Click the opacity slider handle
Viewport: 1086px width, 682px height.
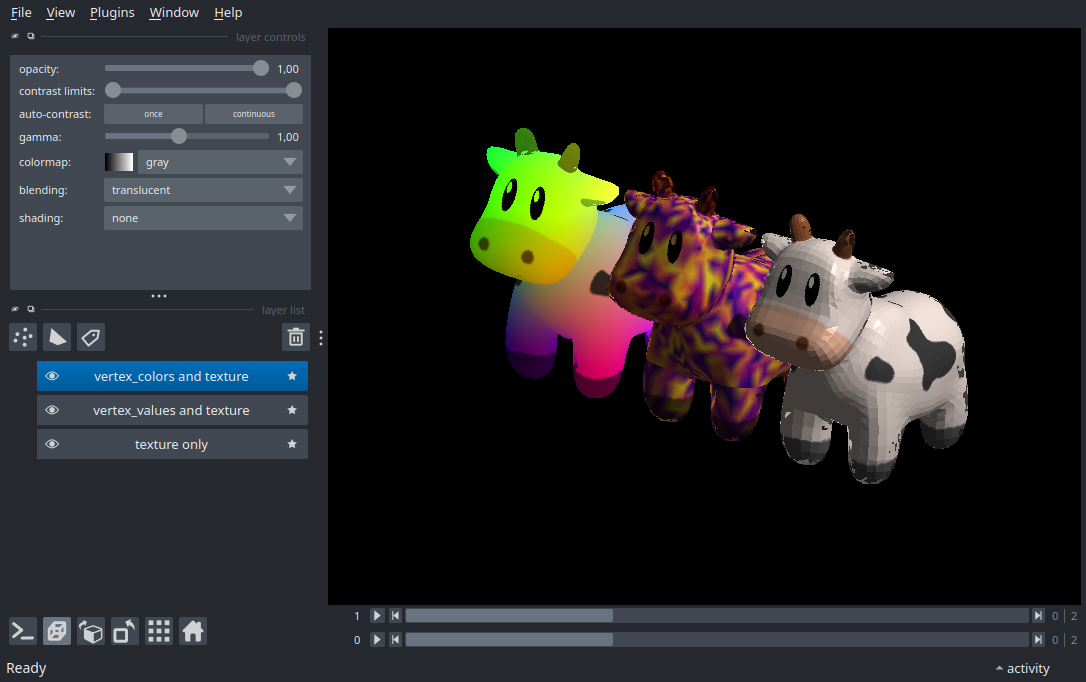(x=260, y=68)
